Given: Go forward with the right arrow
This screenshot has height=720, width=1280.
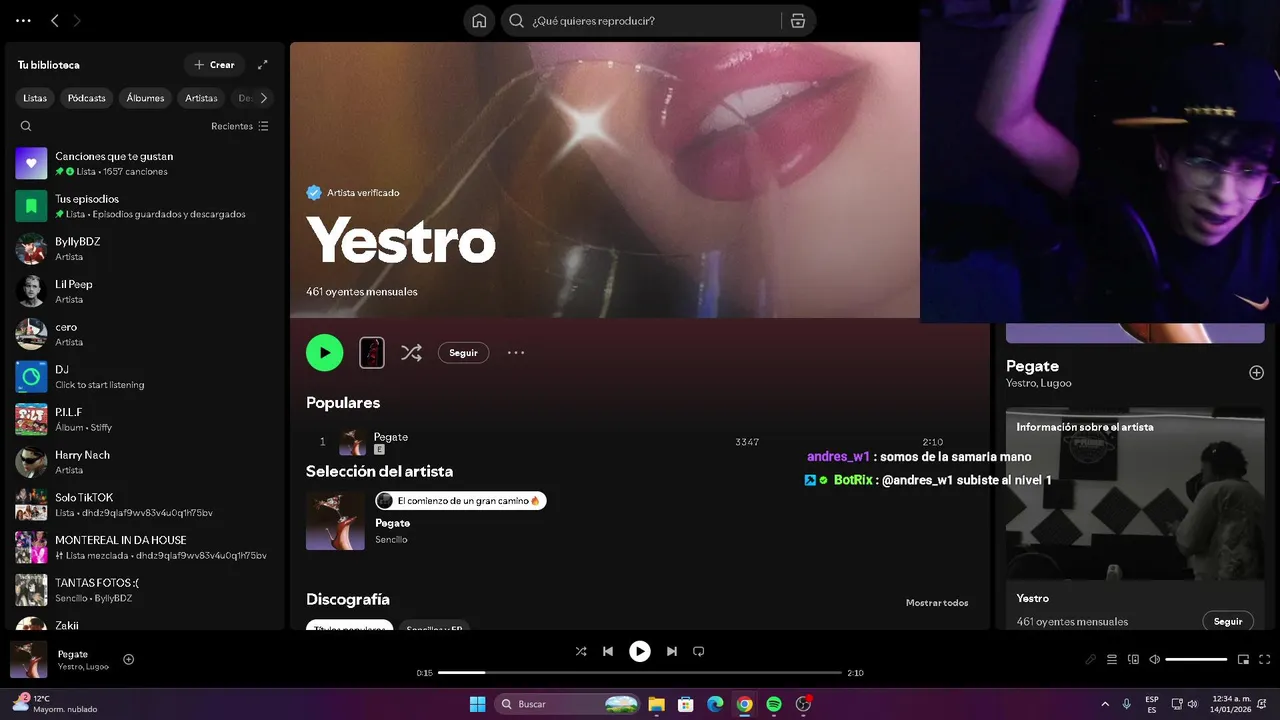Looking at the screenshot, I should [x=77, y=20].
